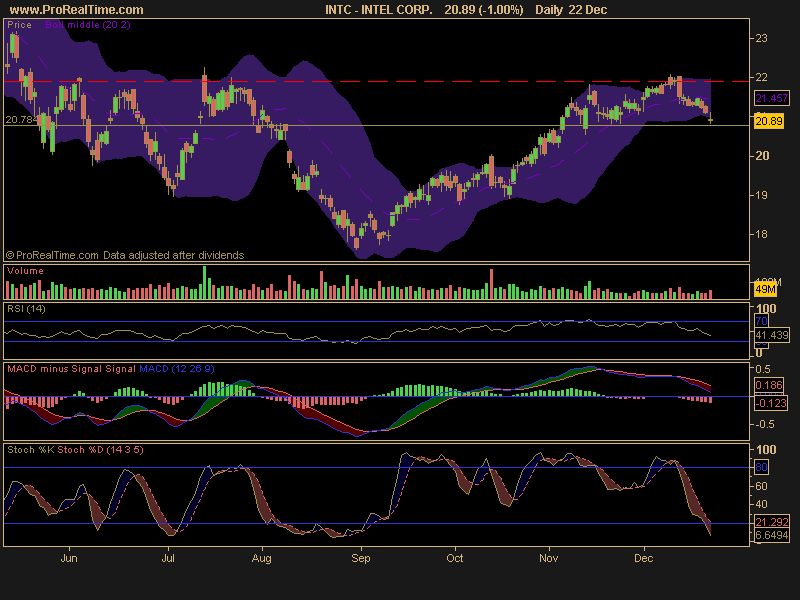800x600 pixels.
Task: Click the stochastic 80 level tag
Action: 761,467
